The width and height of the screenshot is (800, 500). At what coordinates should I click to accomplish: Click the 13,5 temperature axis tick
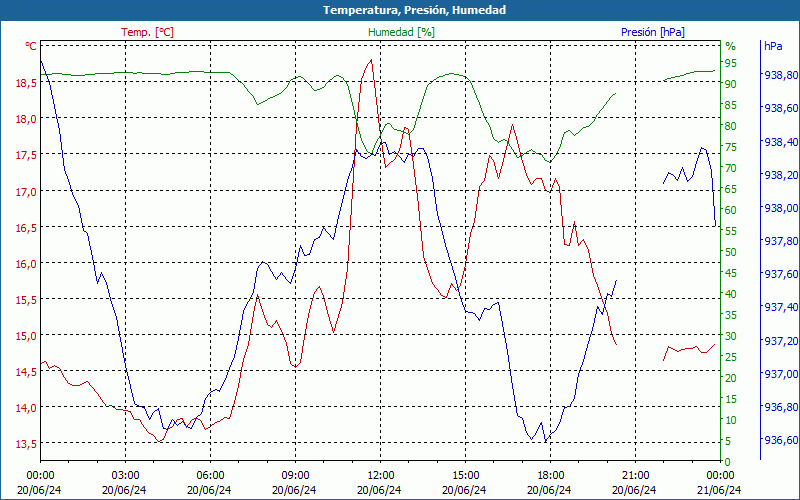point(28,444)
